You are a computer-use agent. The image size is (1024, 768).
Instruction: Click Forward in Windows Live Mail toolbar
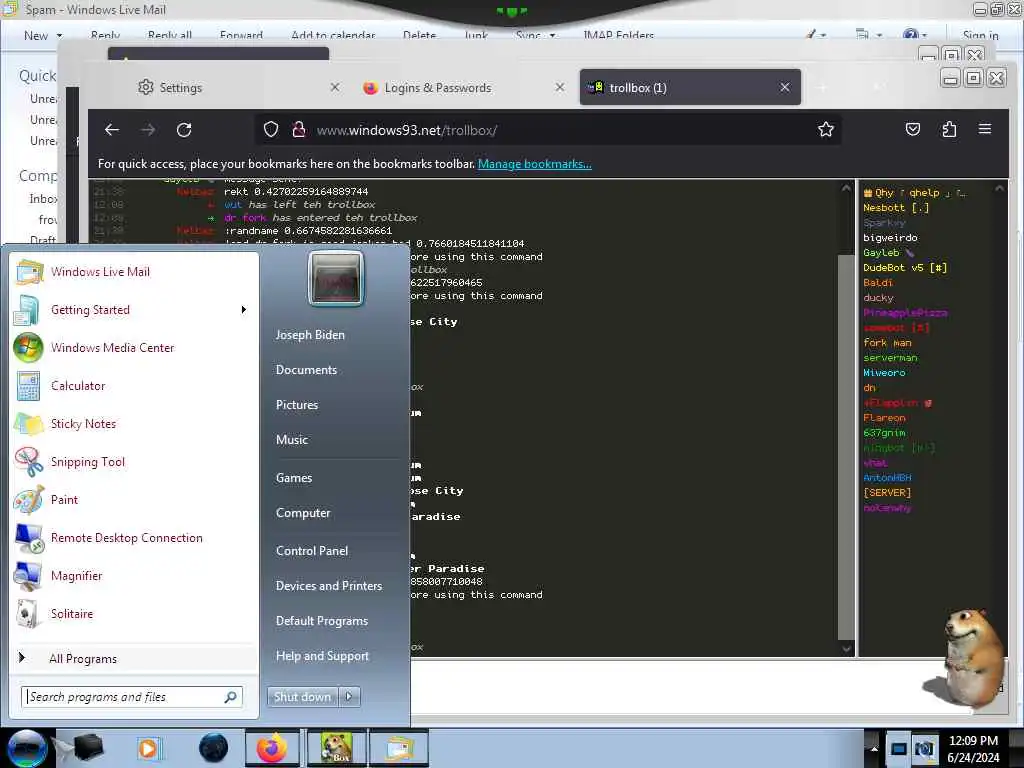tap(241, 36)
